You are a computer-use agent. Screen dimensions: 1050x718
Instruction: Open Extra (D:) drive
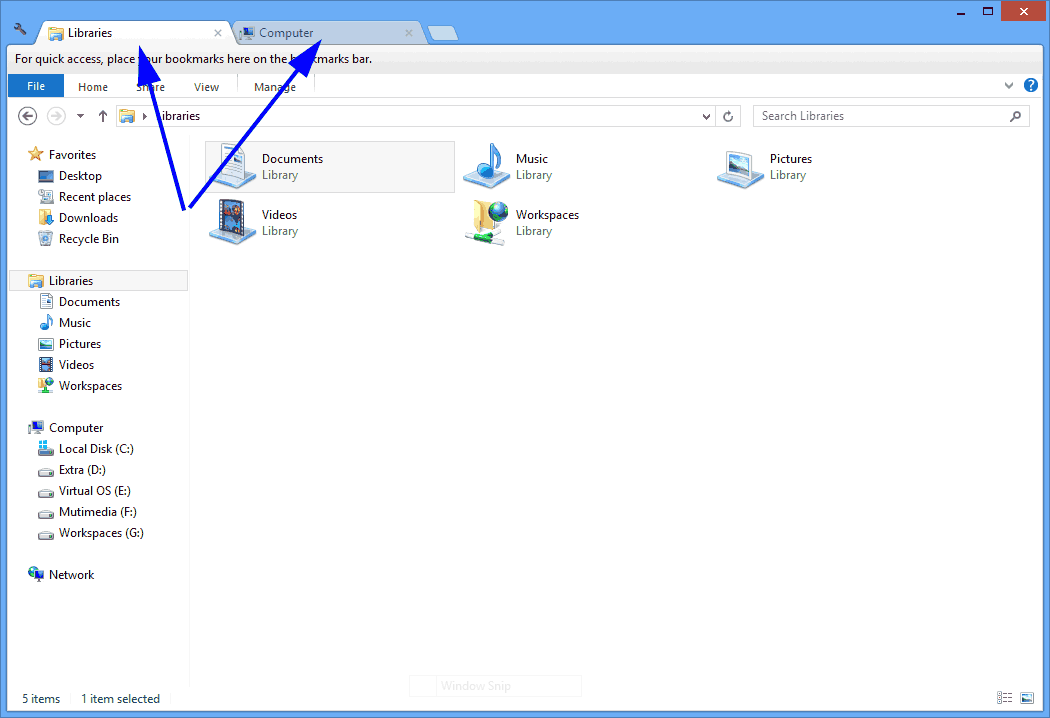[x=82, y=470]
